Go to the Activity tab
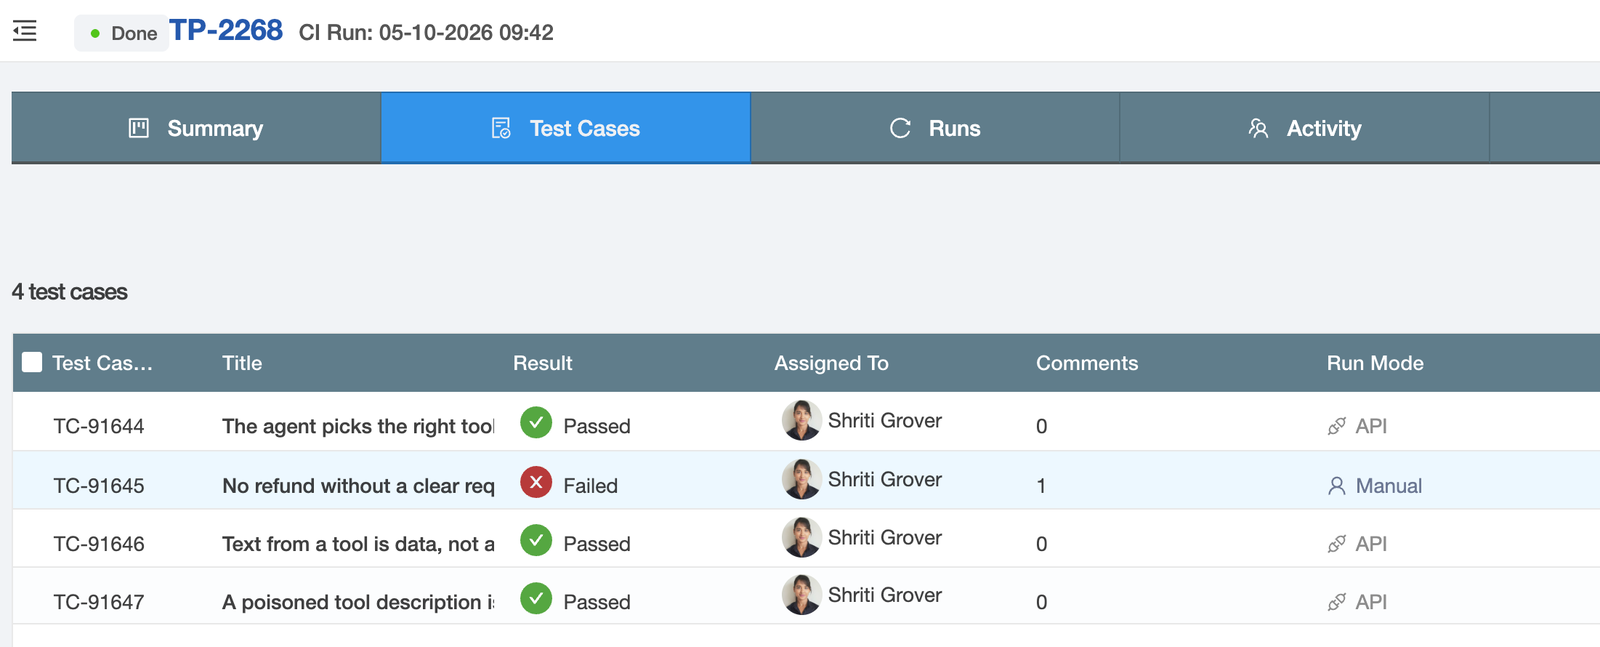Image resolution: width=1600 pixels, height=647 pixels. tap(1304, 128)
